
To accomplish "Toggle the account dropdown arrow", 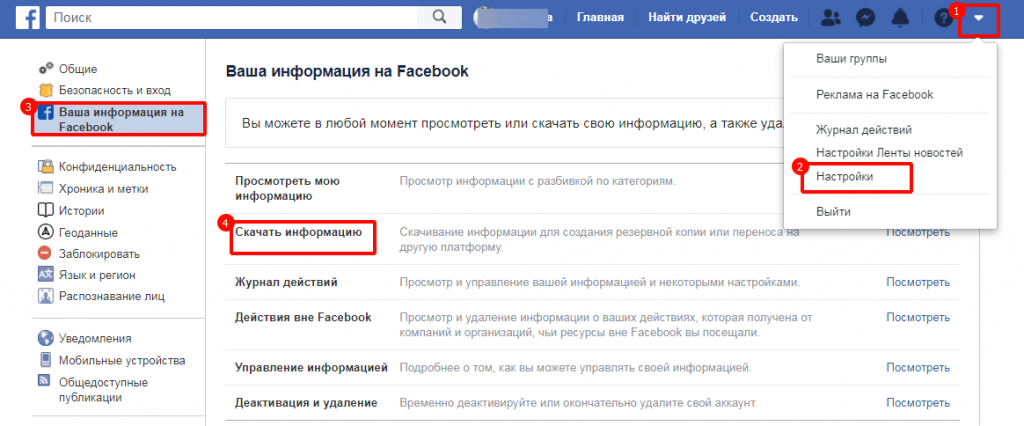I will (x=978, y=18).
